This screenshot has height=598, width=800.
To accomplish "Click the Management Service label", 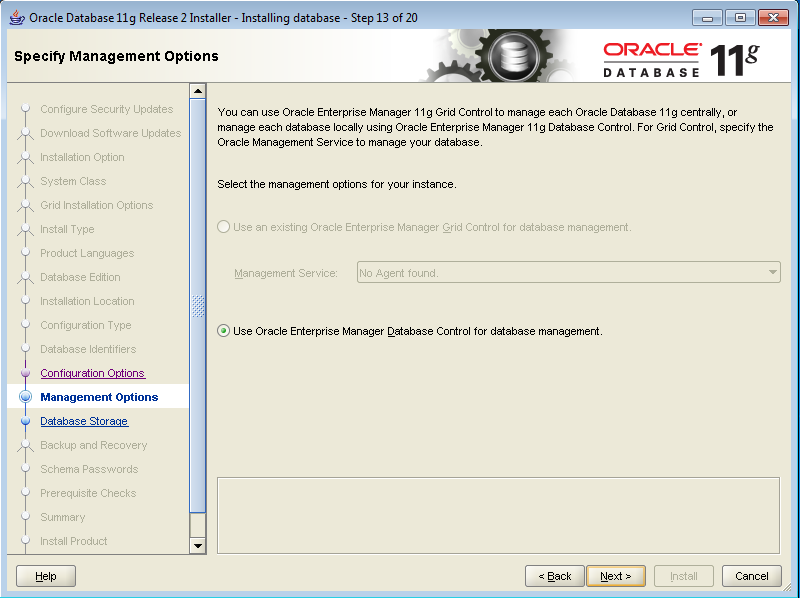I will [x=286, y=273].
